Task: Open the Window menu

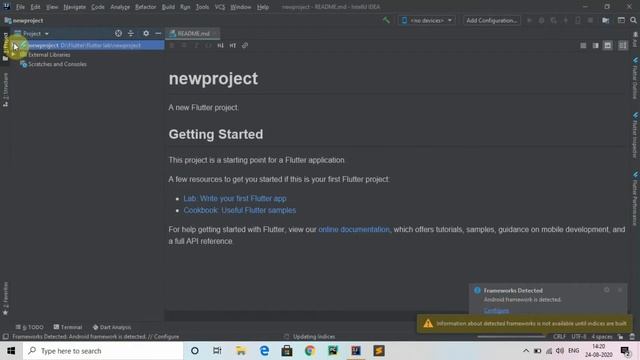Action: pos(241,7)
